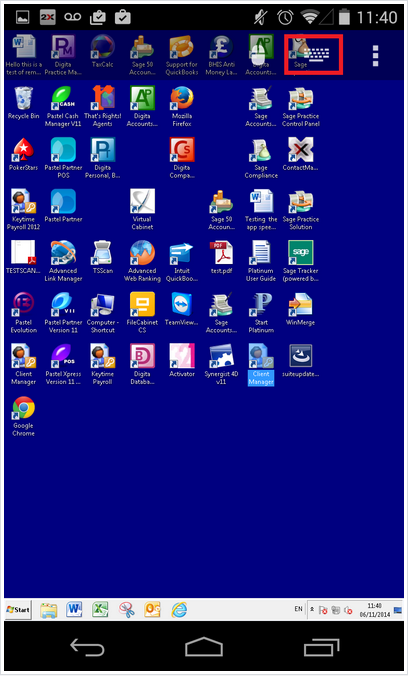Open Pastel Partner POS shortcut
This screenshot has width=408, height=676.
(x=63, y=159)
